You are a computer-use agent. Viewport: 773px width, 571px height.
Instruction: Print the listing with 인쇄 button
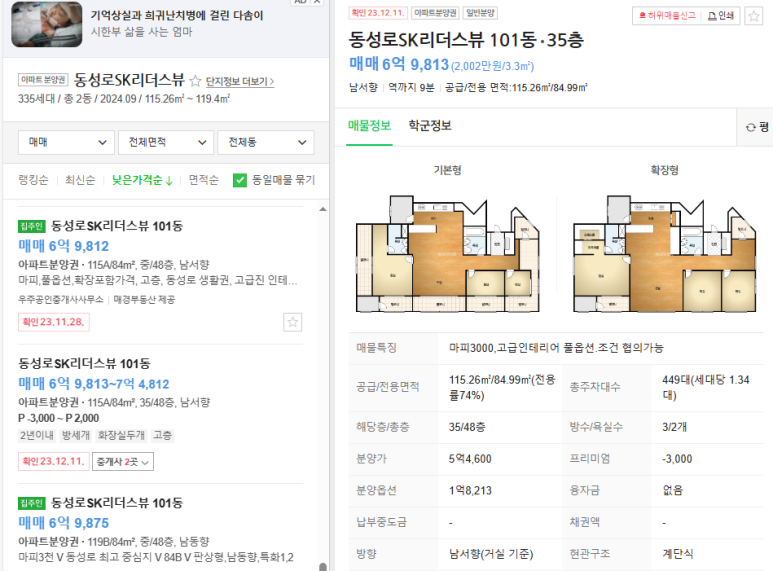point(721,16)
